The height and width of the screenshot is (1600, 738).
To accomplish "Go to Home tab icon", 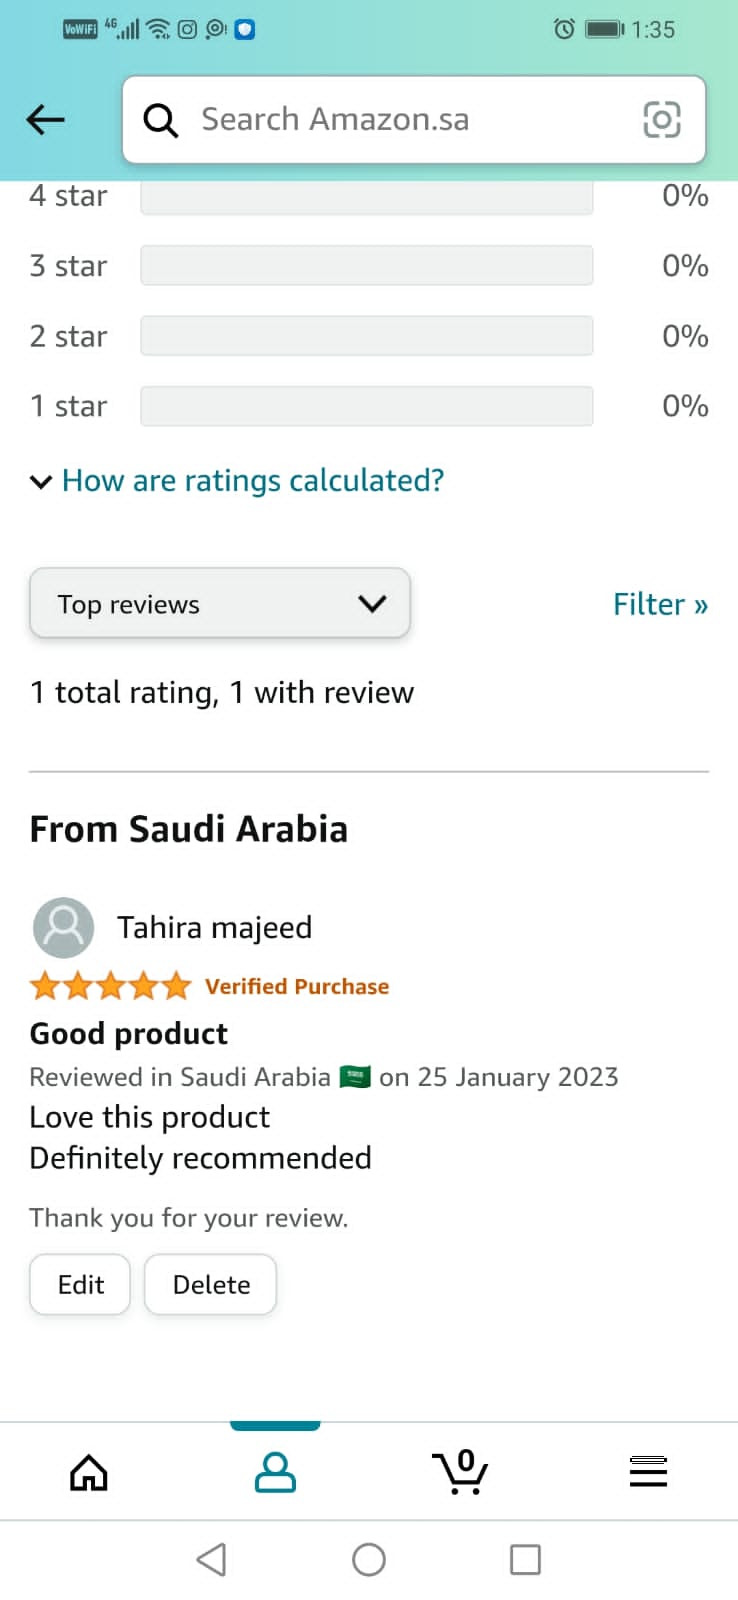I will pos(89,1472).
